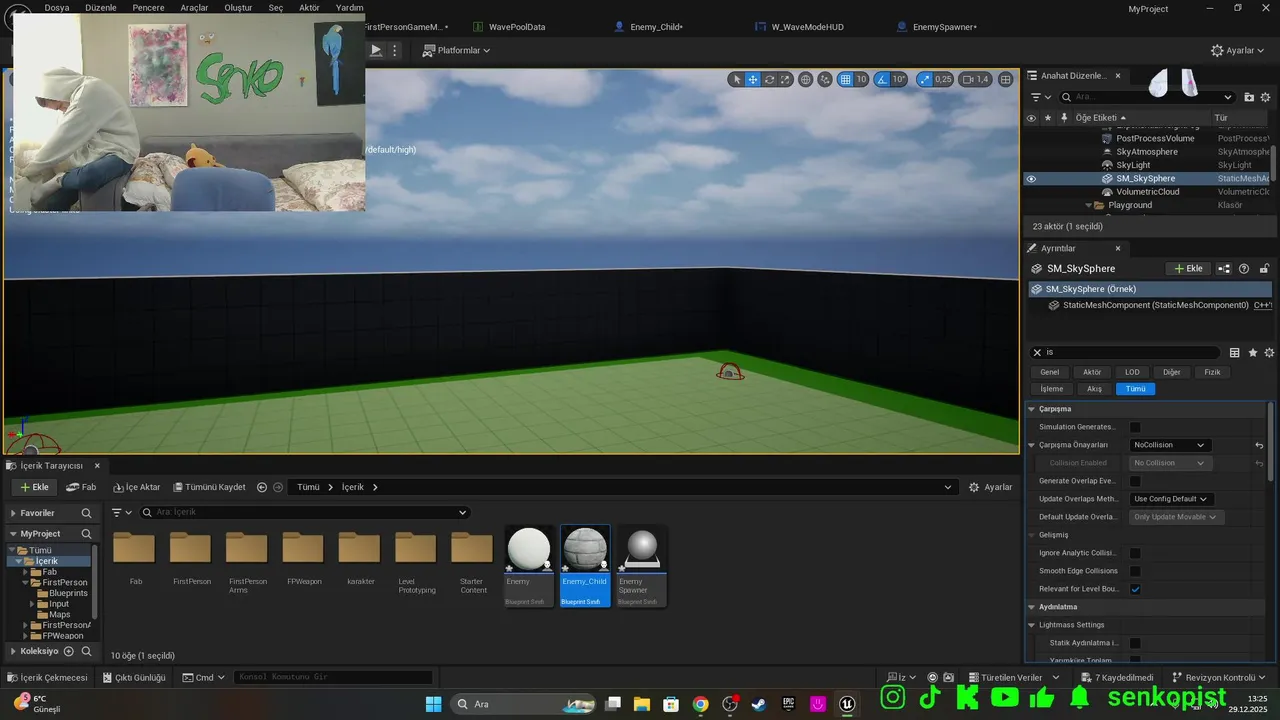Select the Enemy Spawner blueprint thumbnail

pos(641,566)
